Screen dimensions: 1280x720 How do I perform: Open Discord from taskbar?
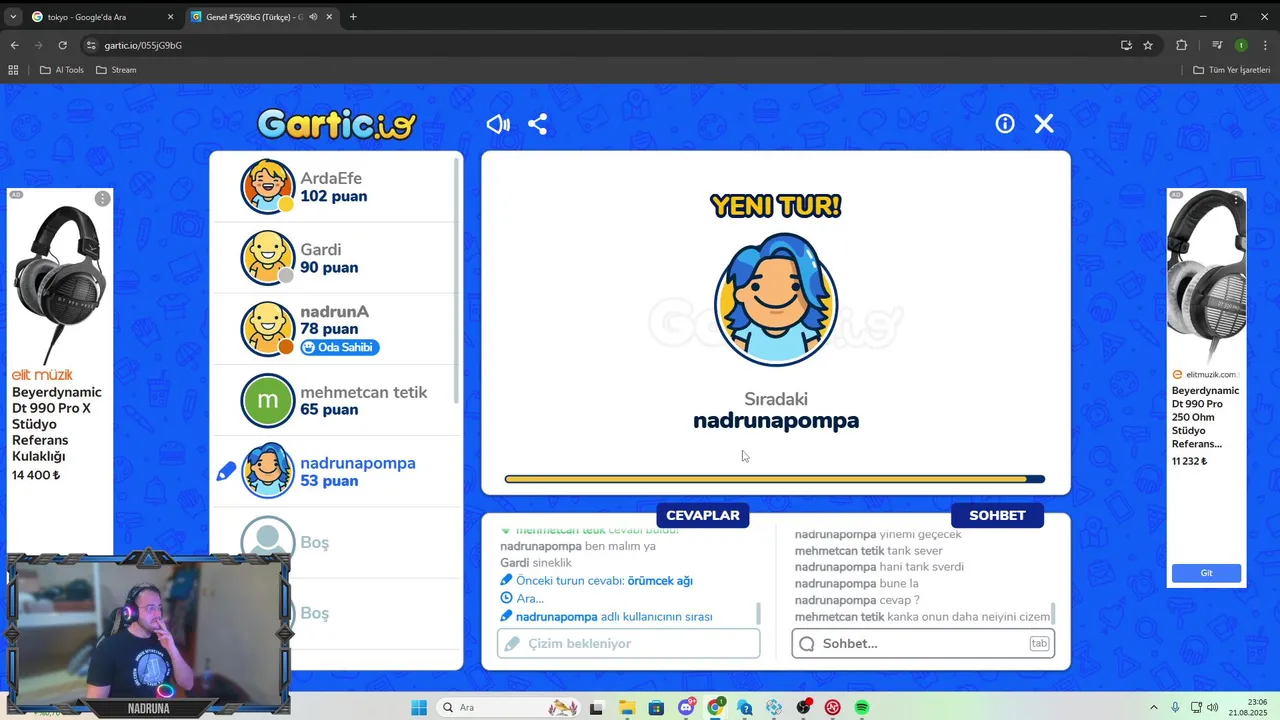pos(686,707)
